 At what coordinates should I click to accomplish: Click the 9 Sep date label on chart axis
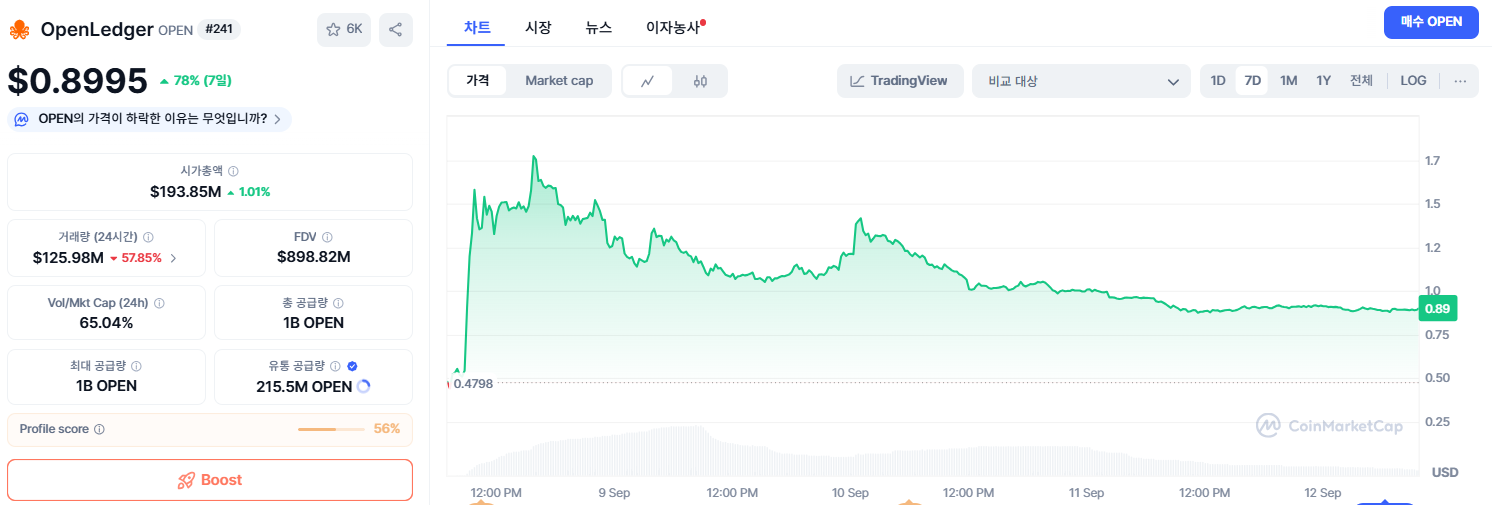614,493
